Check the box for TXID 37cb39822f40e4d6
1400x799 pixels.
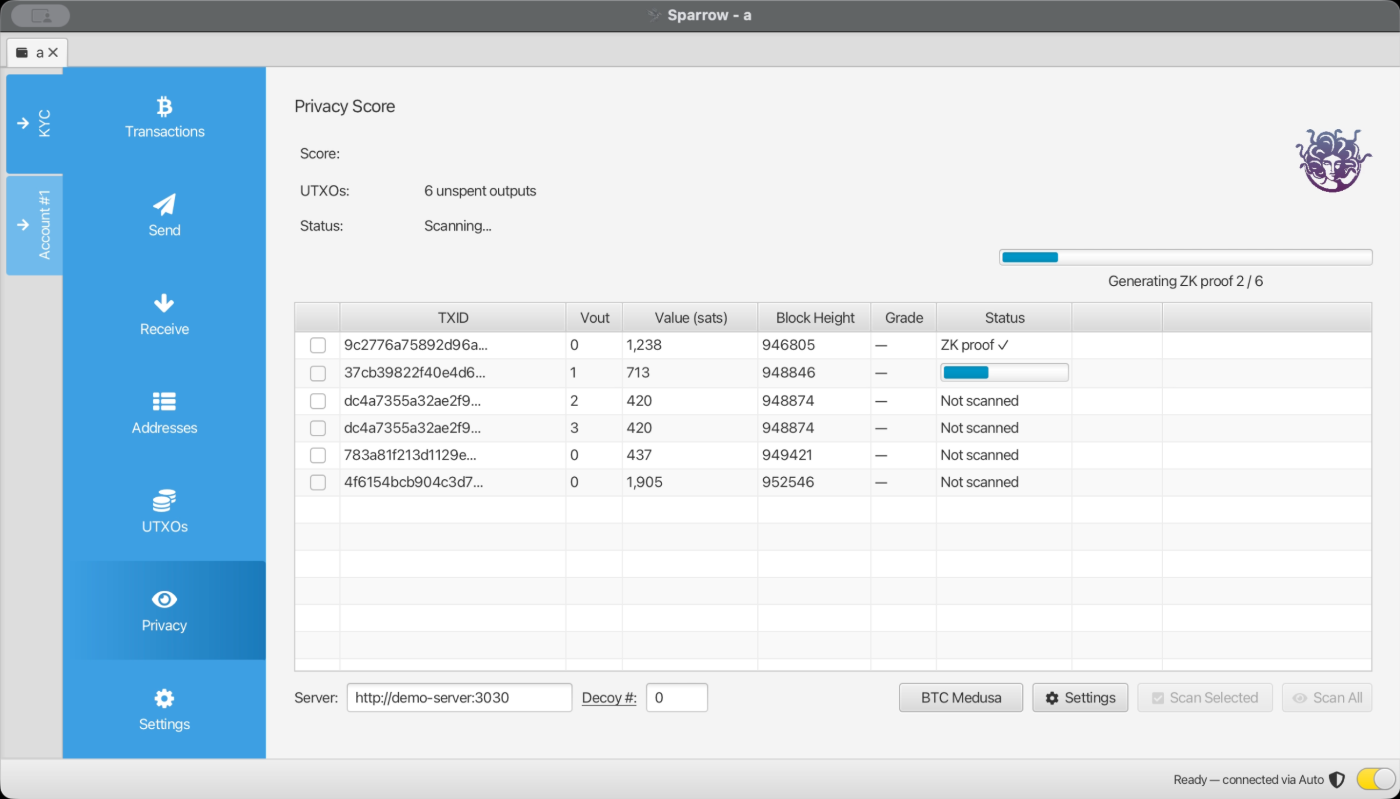pyautogui.click(x=317, y=373)
